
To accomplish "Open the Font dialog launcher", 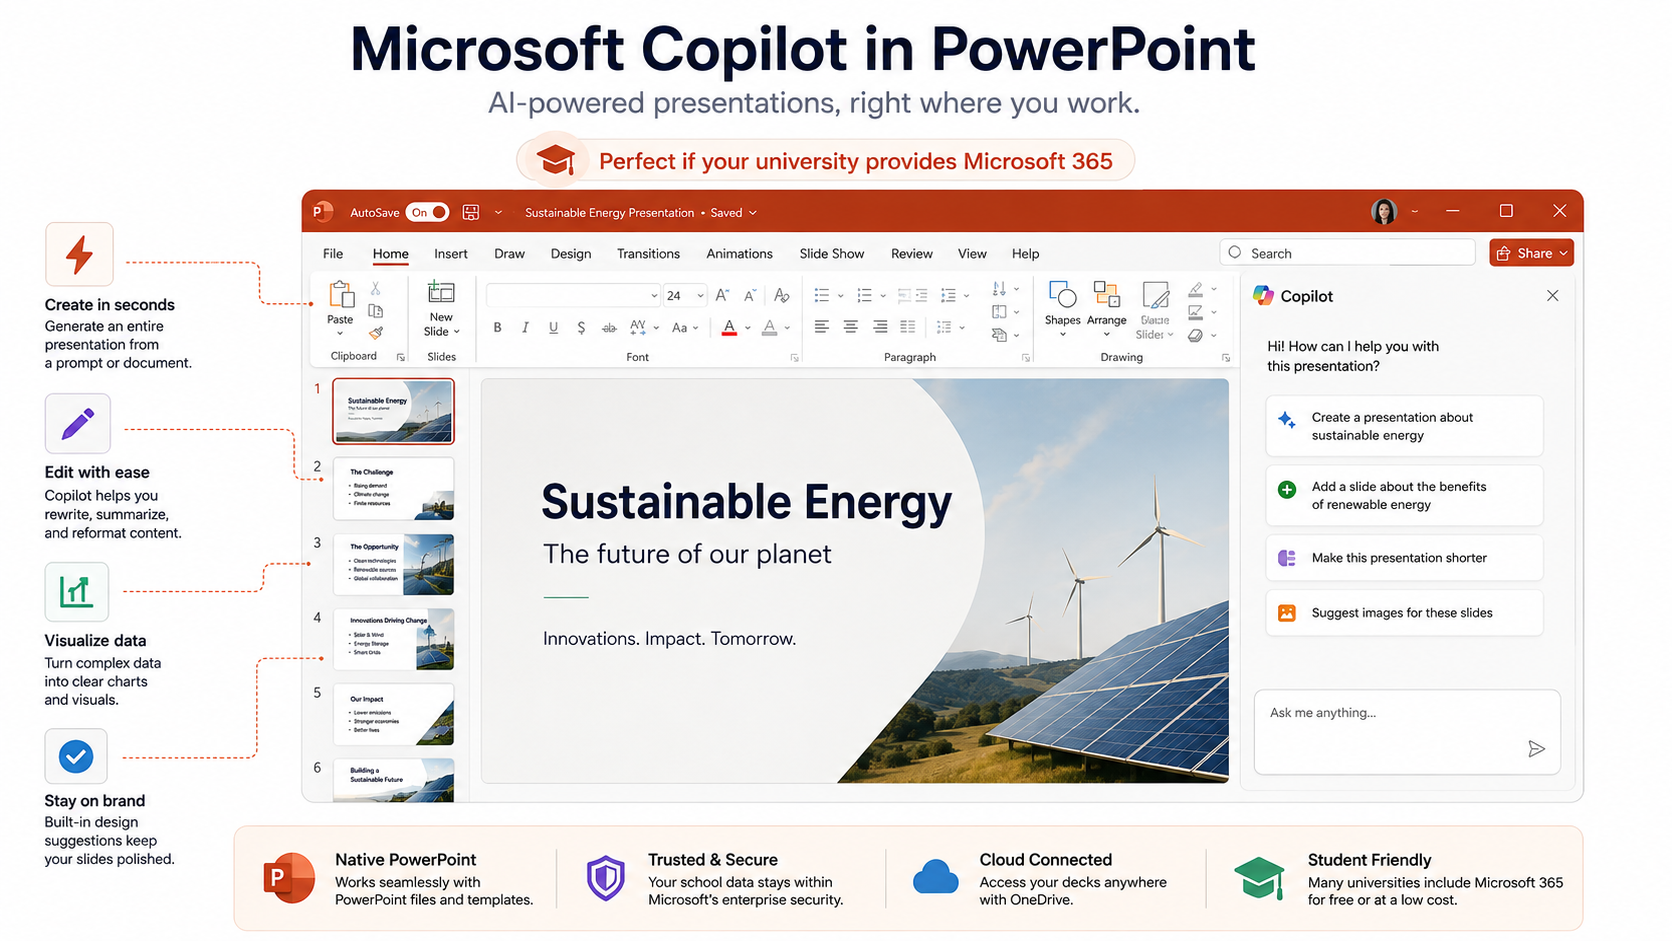I will pyautogui.click(x=795, y=357).
